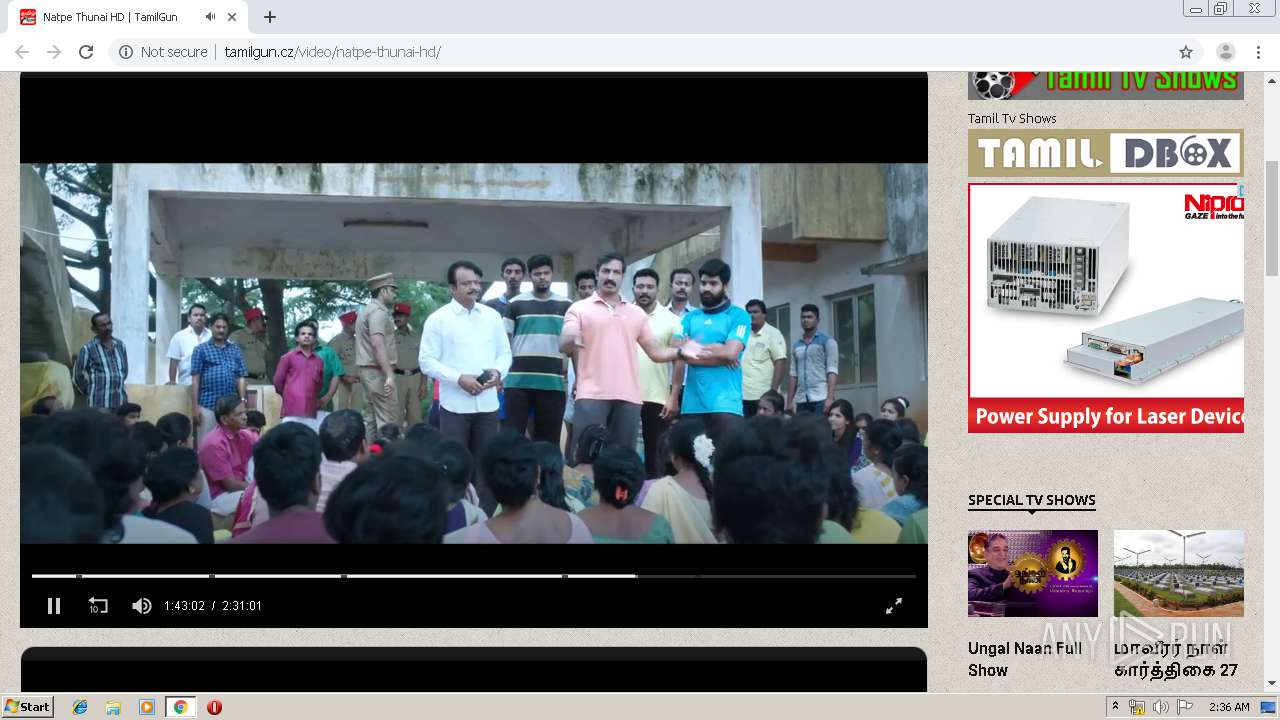
Task: Open Ungal Naan Full Show link
Action: point(1025,659)
